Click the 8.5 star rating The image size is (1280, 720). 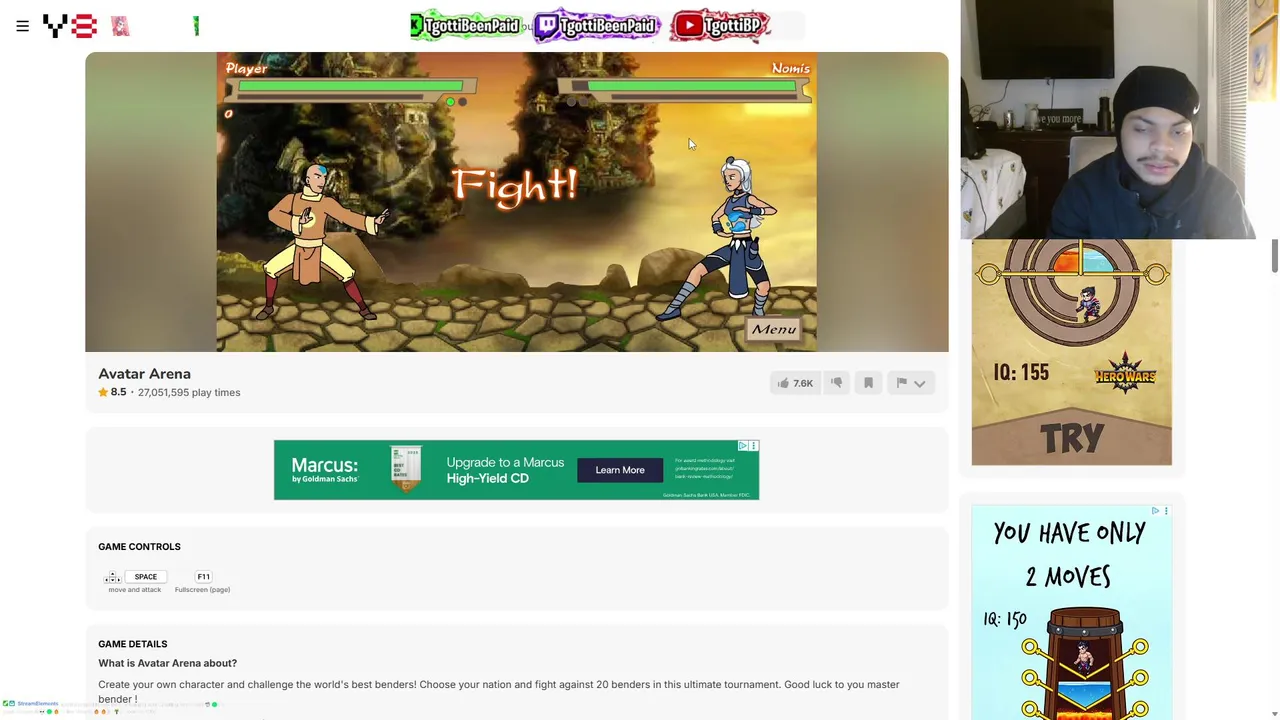point(112,392)
